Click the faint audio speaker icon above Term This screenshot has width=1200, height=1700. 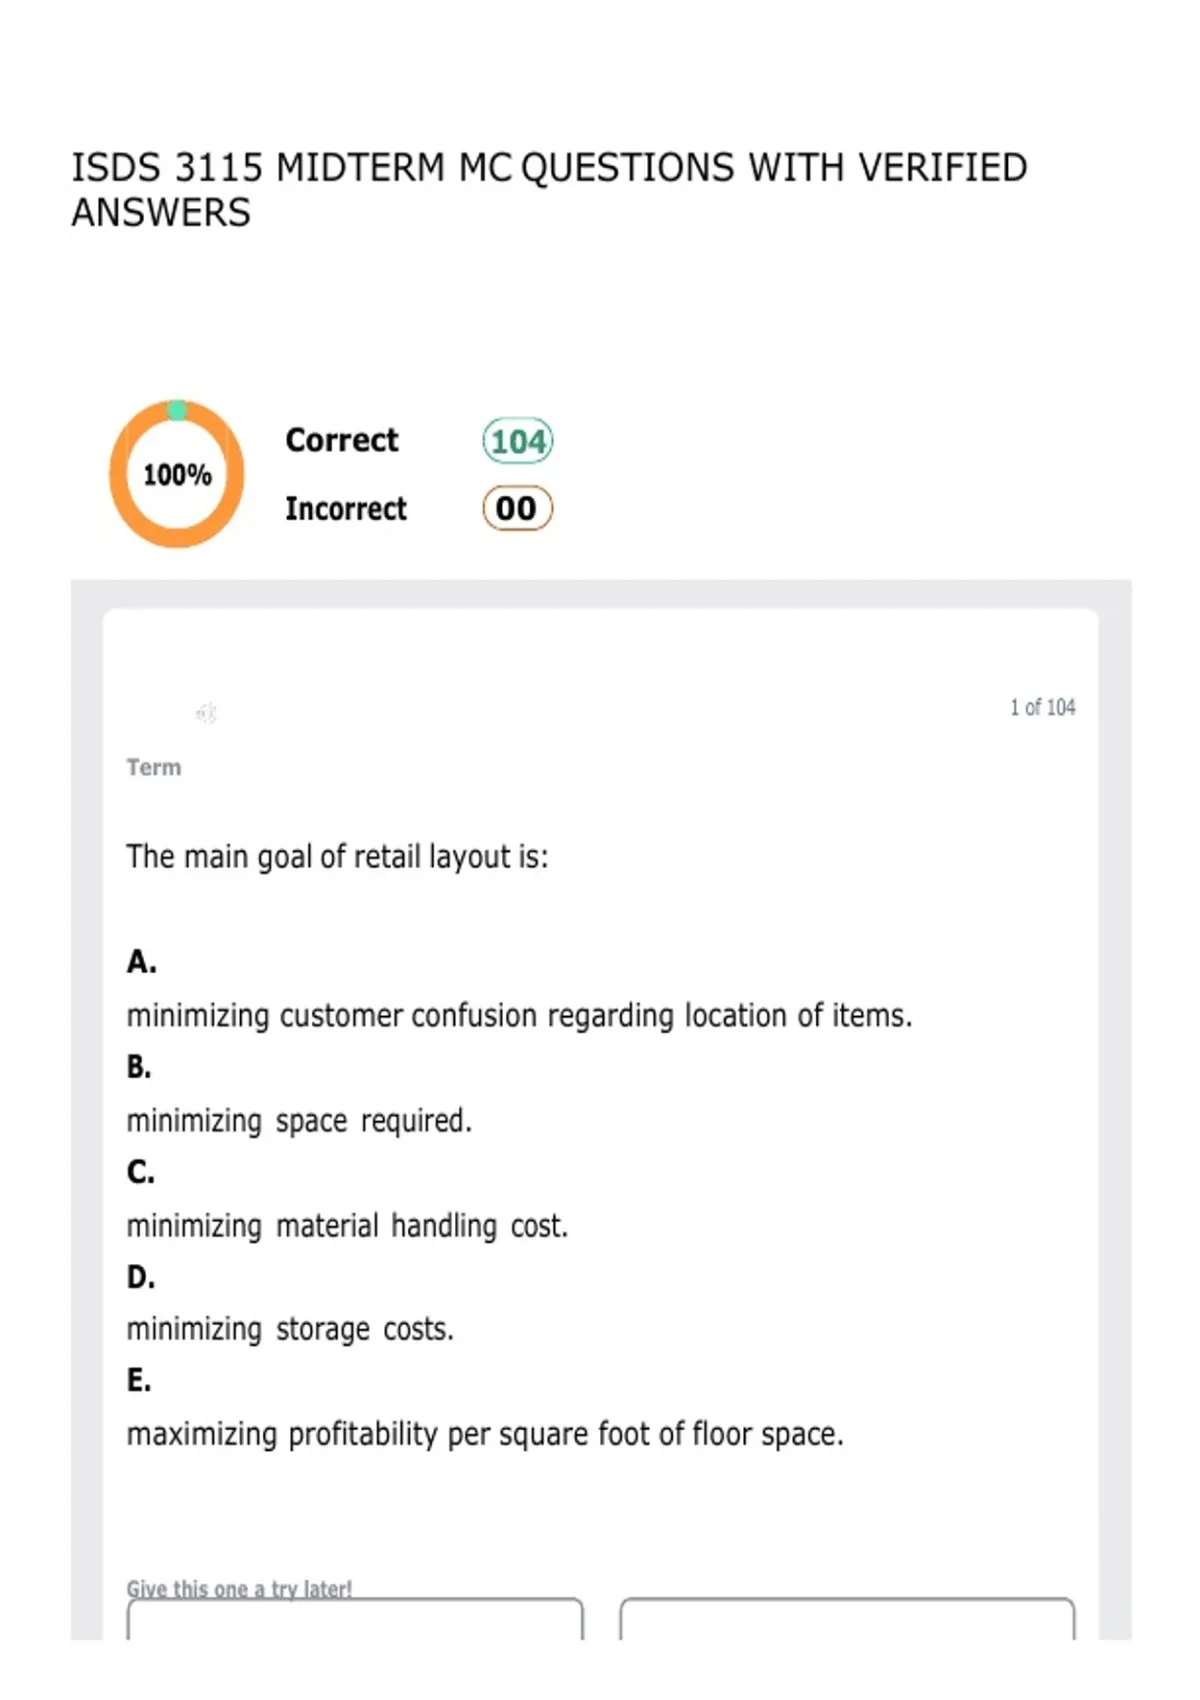pos(206,713)
